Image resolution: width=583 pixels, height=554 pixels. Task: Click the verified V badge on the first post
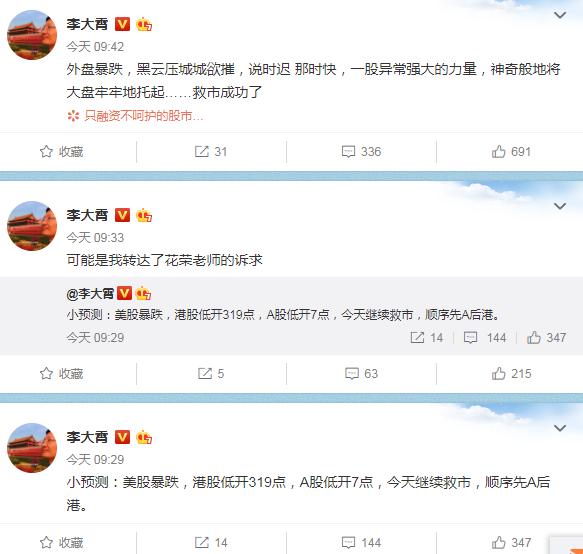(x=122, y=24)
